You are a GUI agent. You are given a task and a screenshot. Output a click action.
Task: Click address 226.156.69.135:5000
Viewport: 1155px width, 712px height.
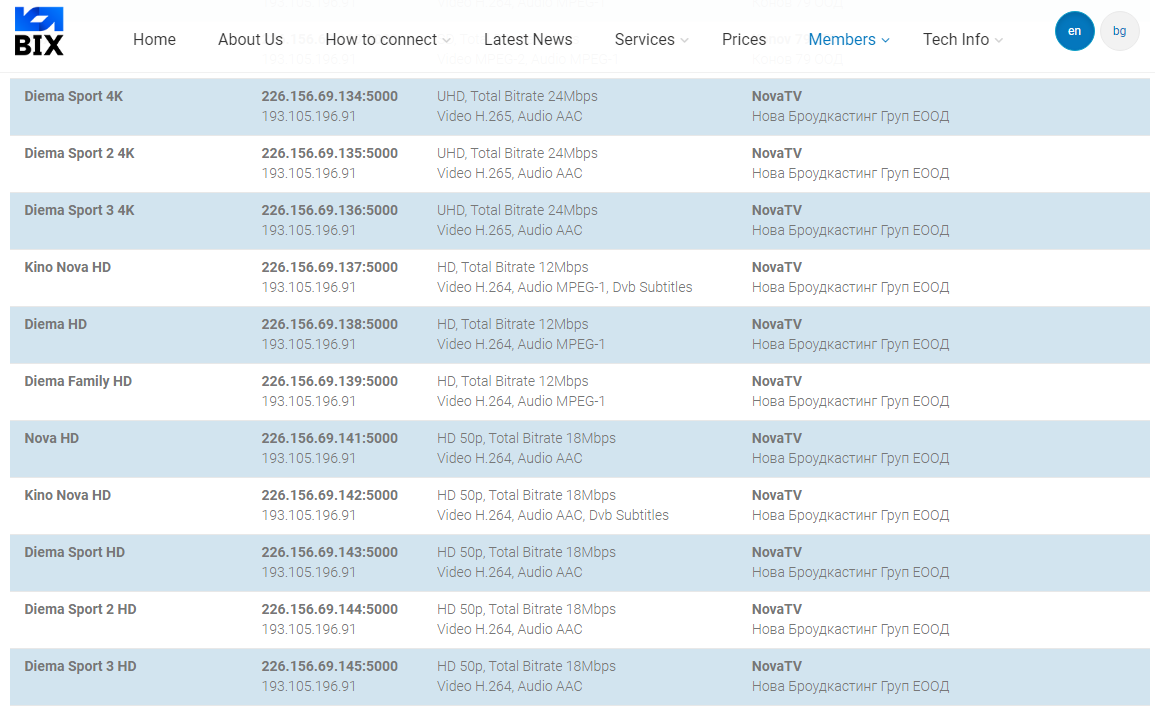coord(329,153)
